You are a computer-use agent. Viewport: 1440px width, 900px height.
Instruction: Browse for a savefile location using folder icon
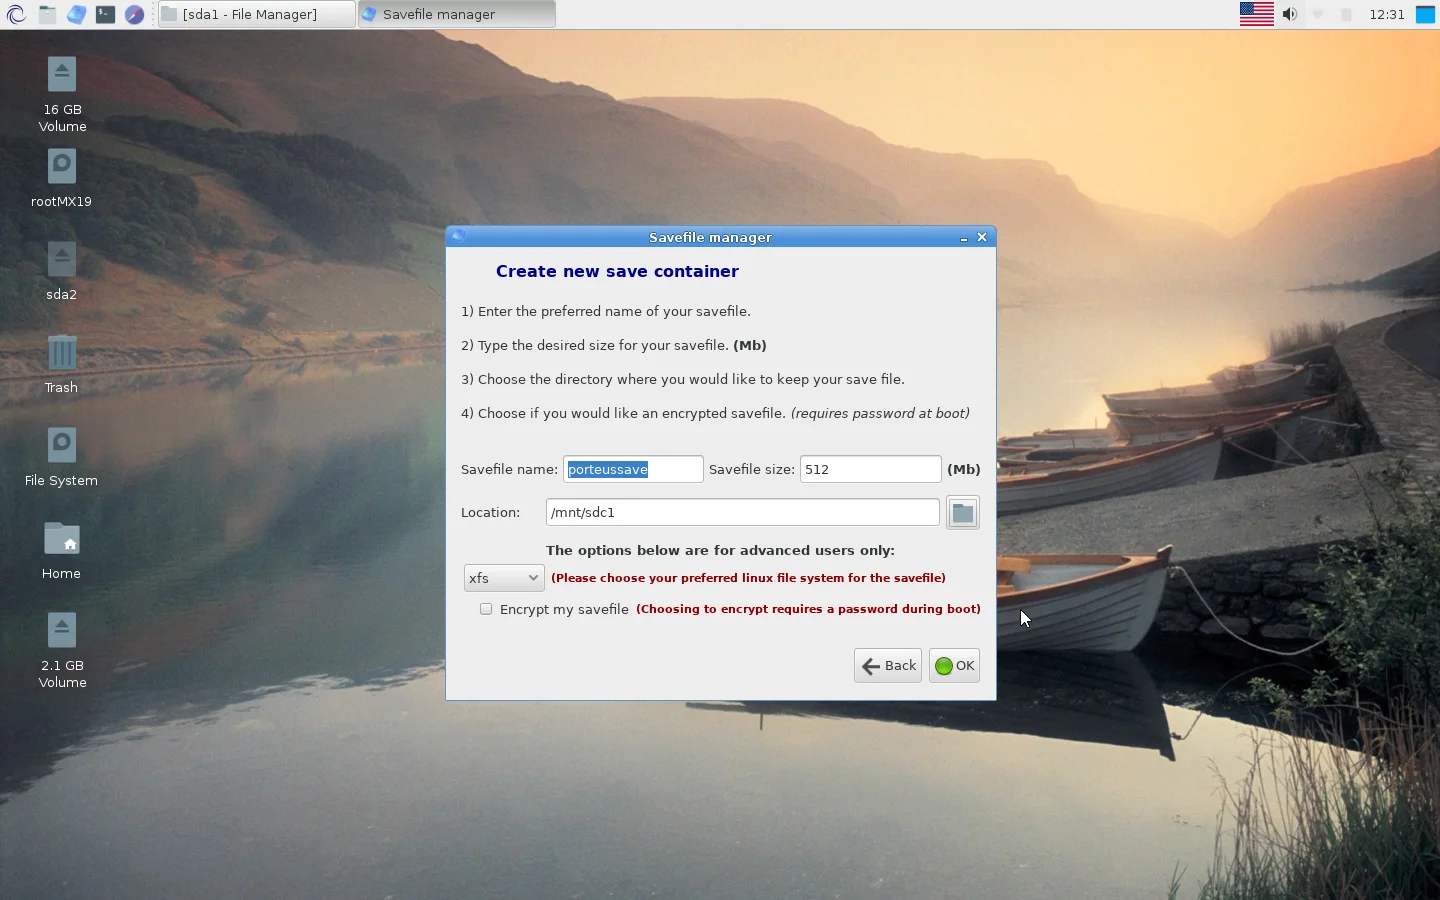(x=961, y=512)
